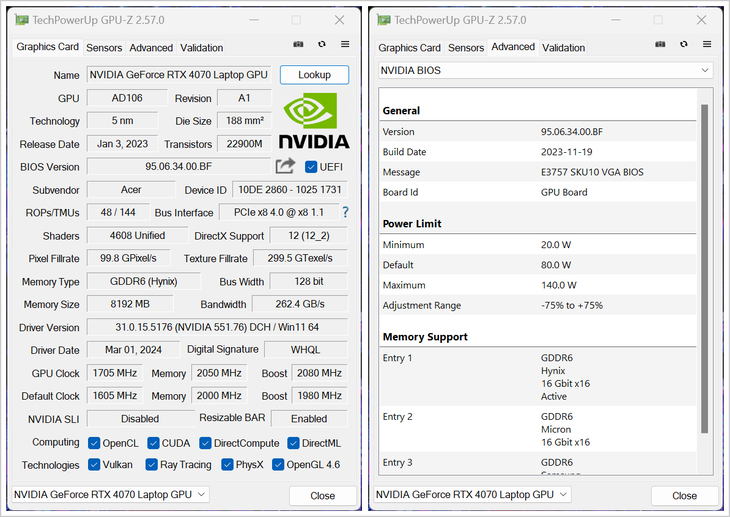Open the hamburger menu in right GPU-Z window

[x=707, y=44]
